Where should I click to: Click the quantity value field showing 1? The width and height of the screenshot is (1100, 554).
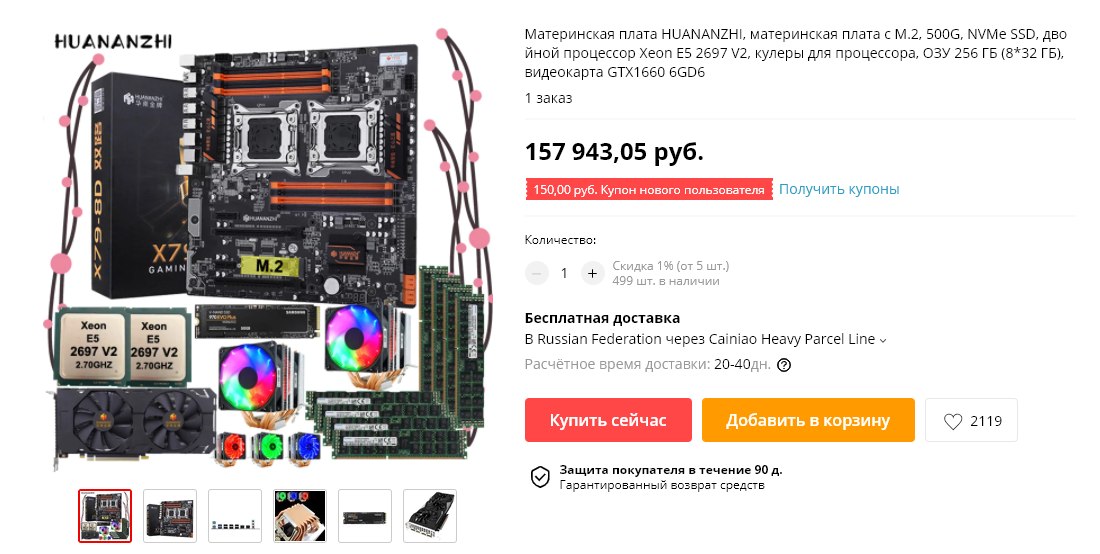coord(564,273)
